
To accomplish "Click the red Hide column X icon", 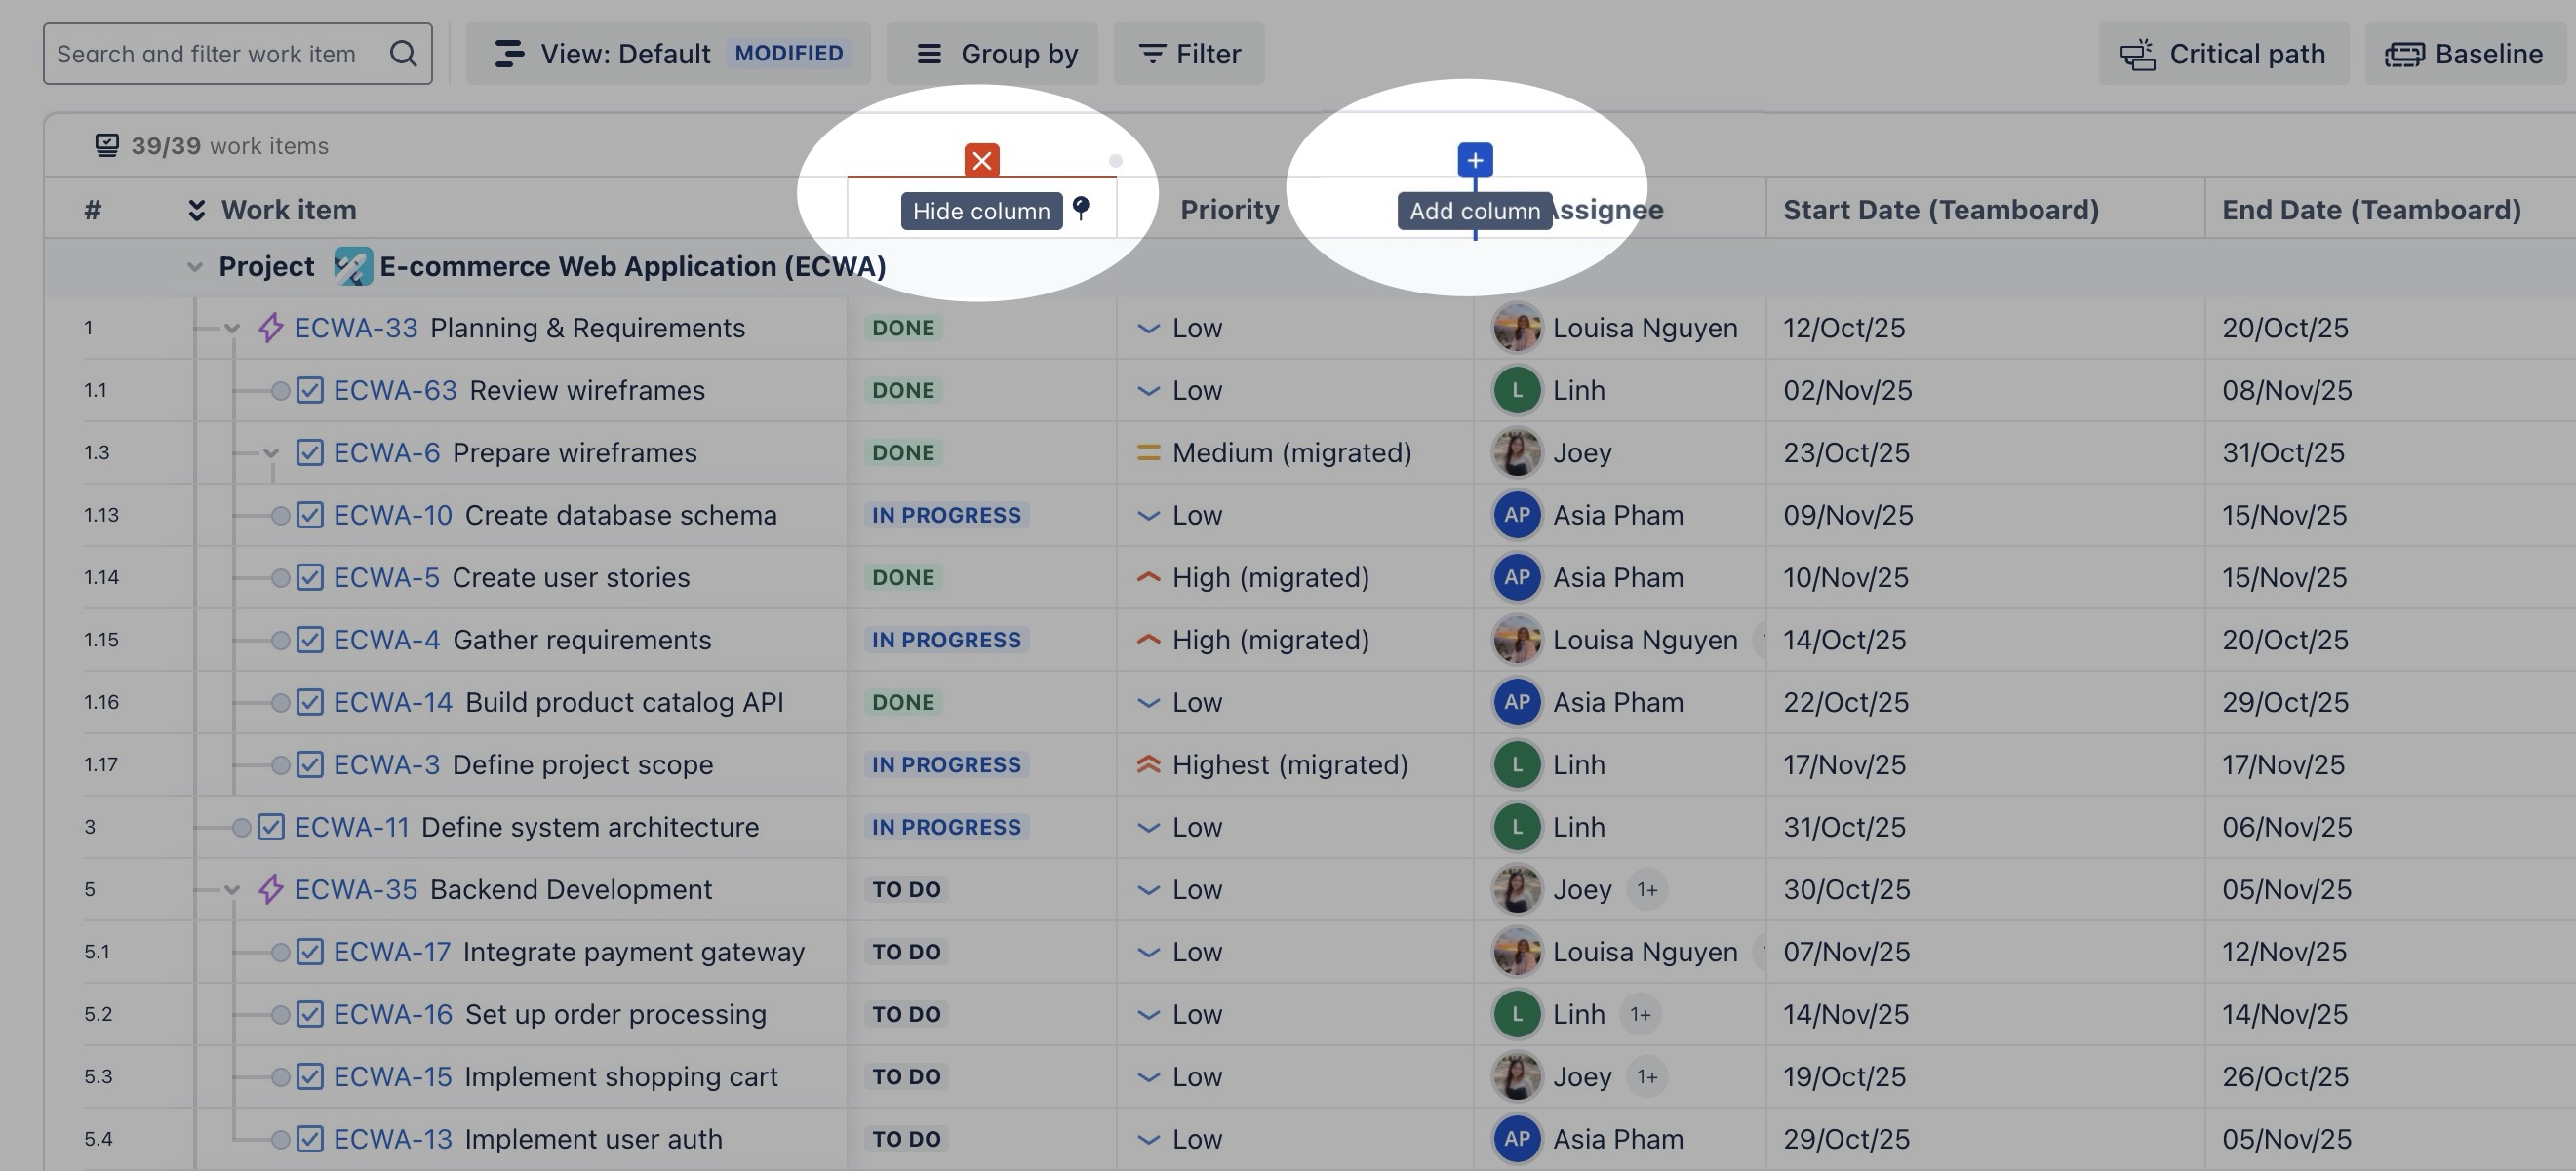I will point(981,160).
